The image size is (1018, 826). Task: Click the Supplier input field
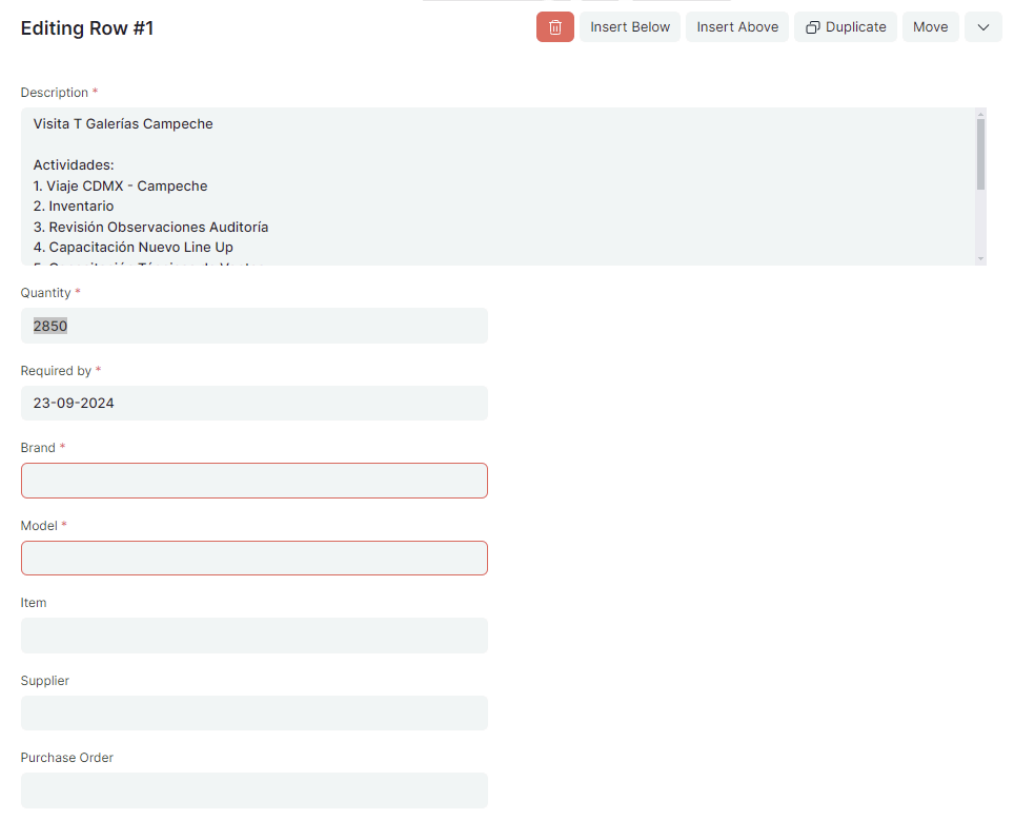coord(254,713)
